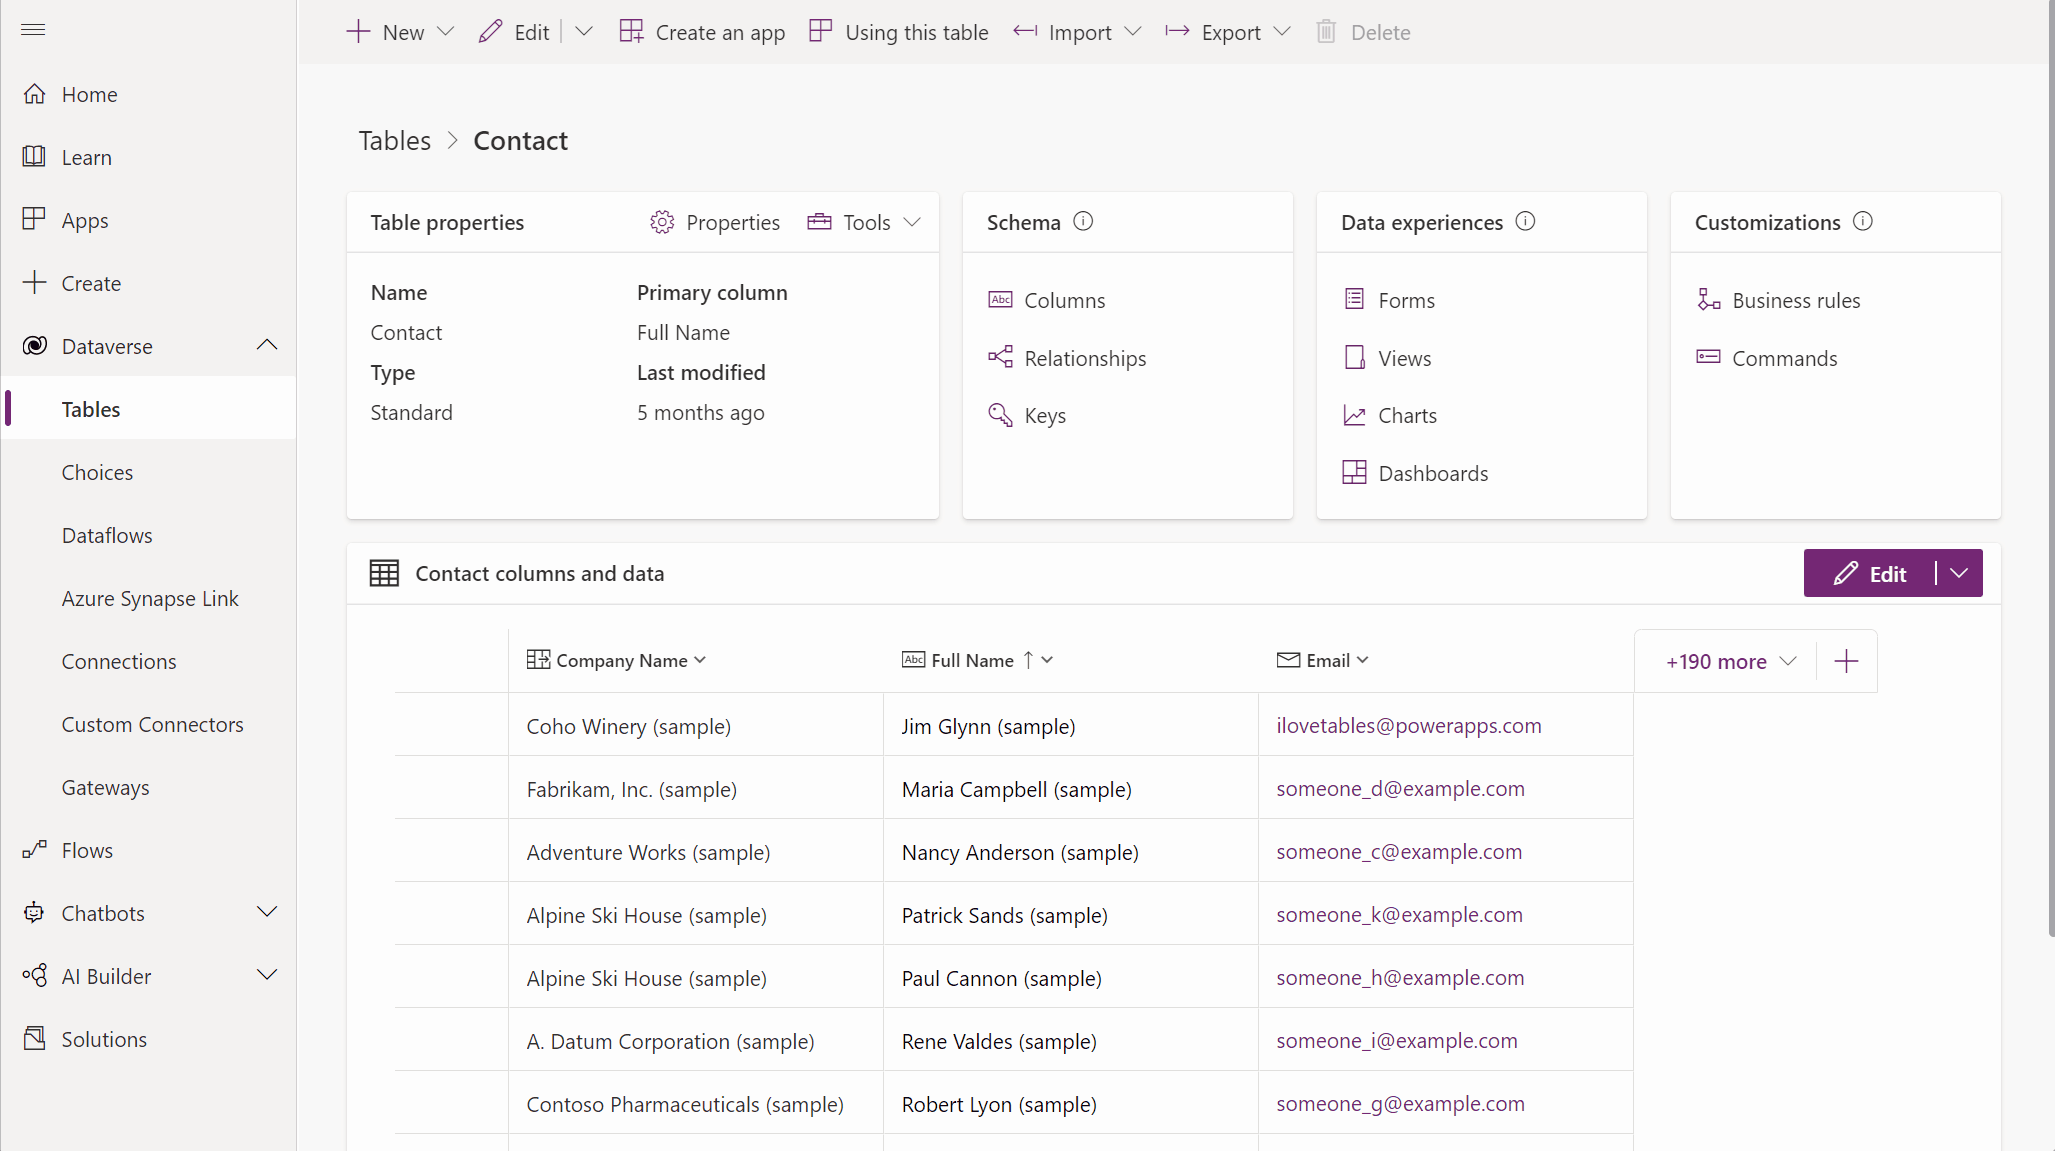
Task: Click Charts icon in Data experiences
Action: point(1356,415)
